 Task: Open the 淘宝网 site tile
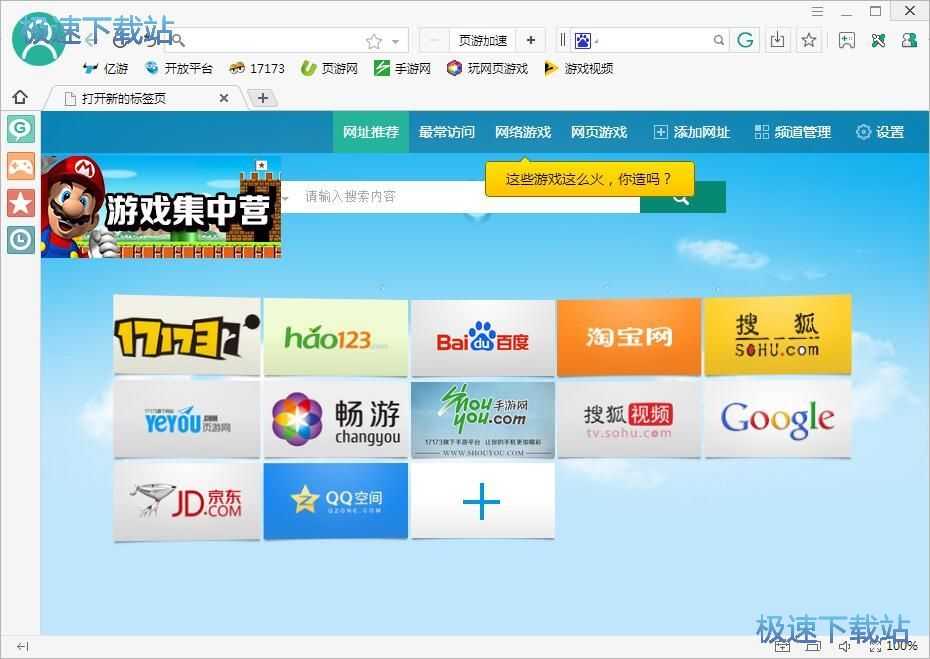[x=629, y=337]
